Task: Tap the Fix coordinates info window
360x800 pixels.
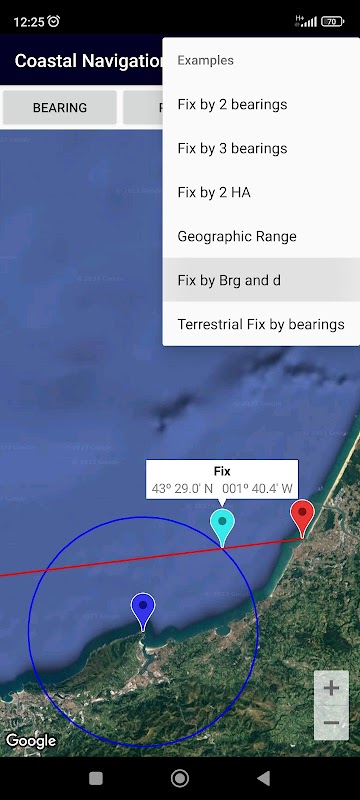Action: tap(222, 480)
